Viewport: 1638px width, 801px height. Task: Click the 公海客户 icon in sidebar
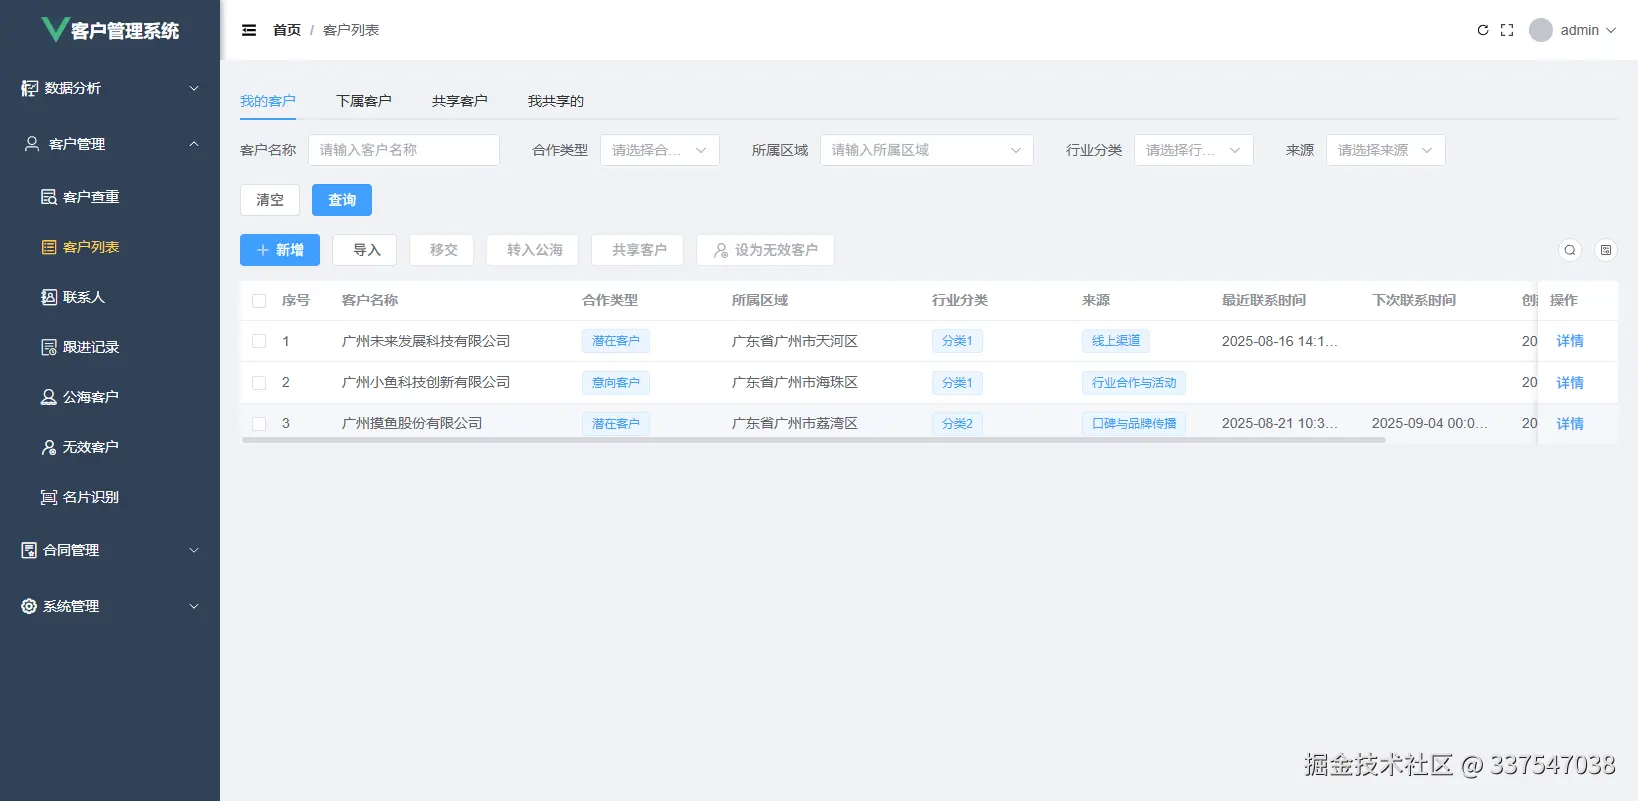[x=48, y=397]
